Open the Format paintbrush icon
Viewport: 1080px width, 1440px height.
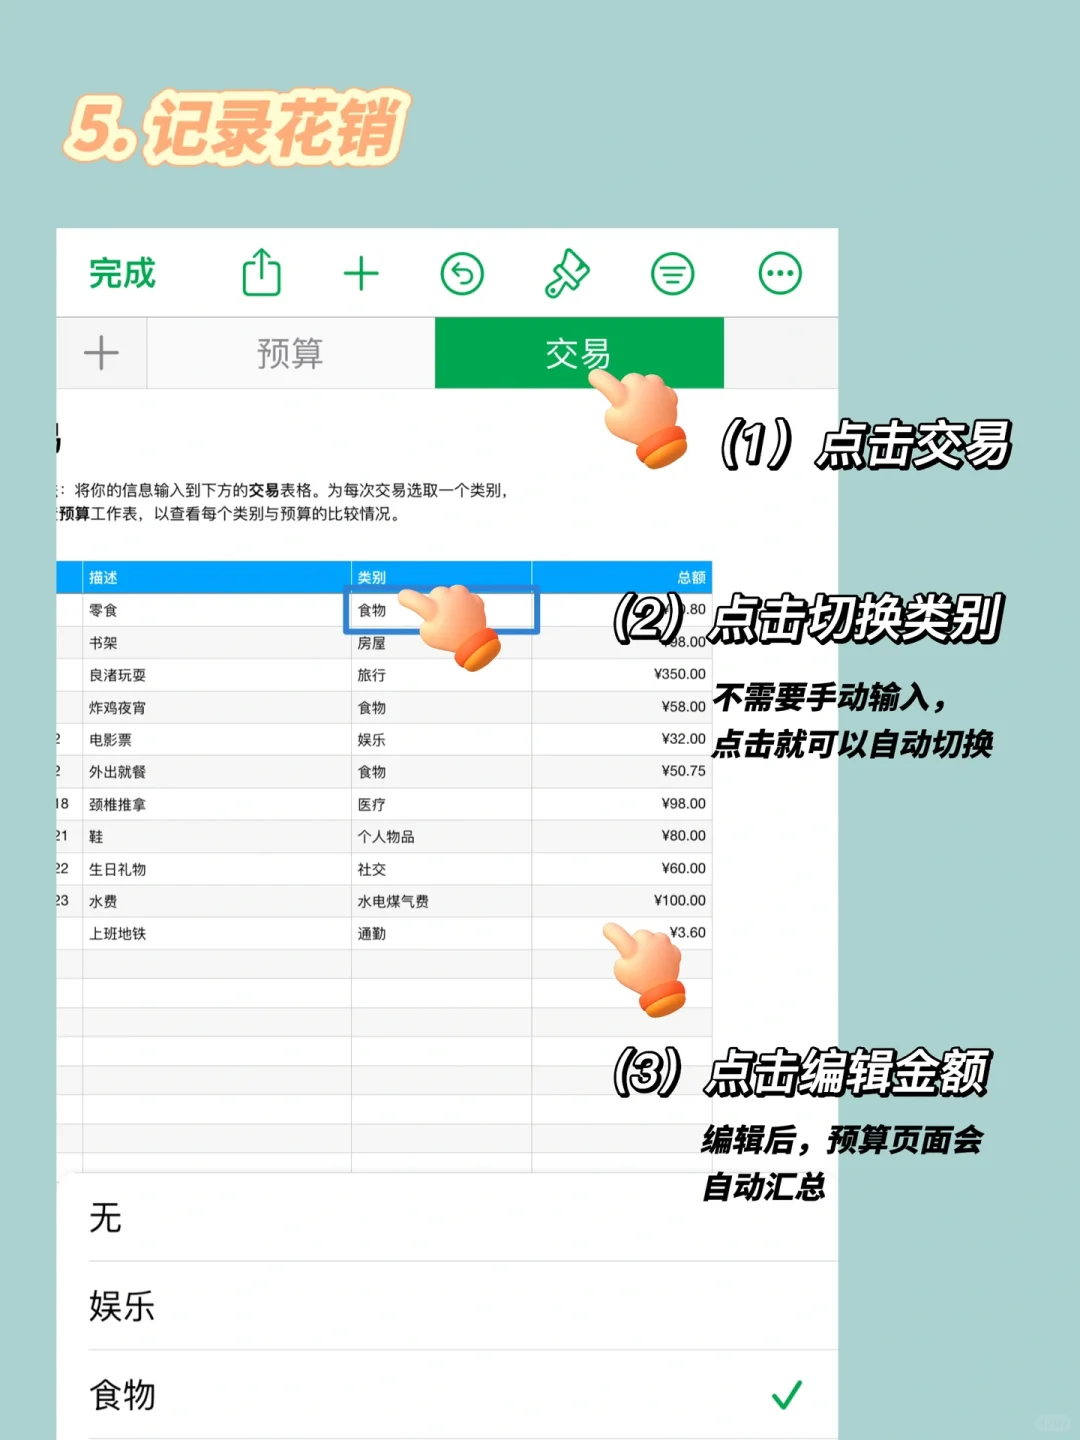pos(568,273)
